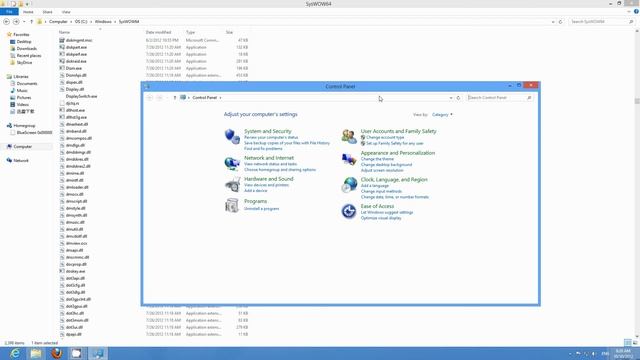Click System and Security heading link
This screenshot has width=640, height=360.
pos(268,131)
